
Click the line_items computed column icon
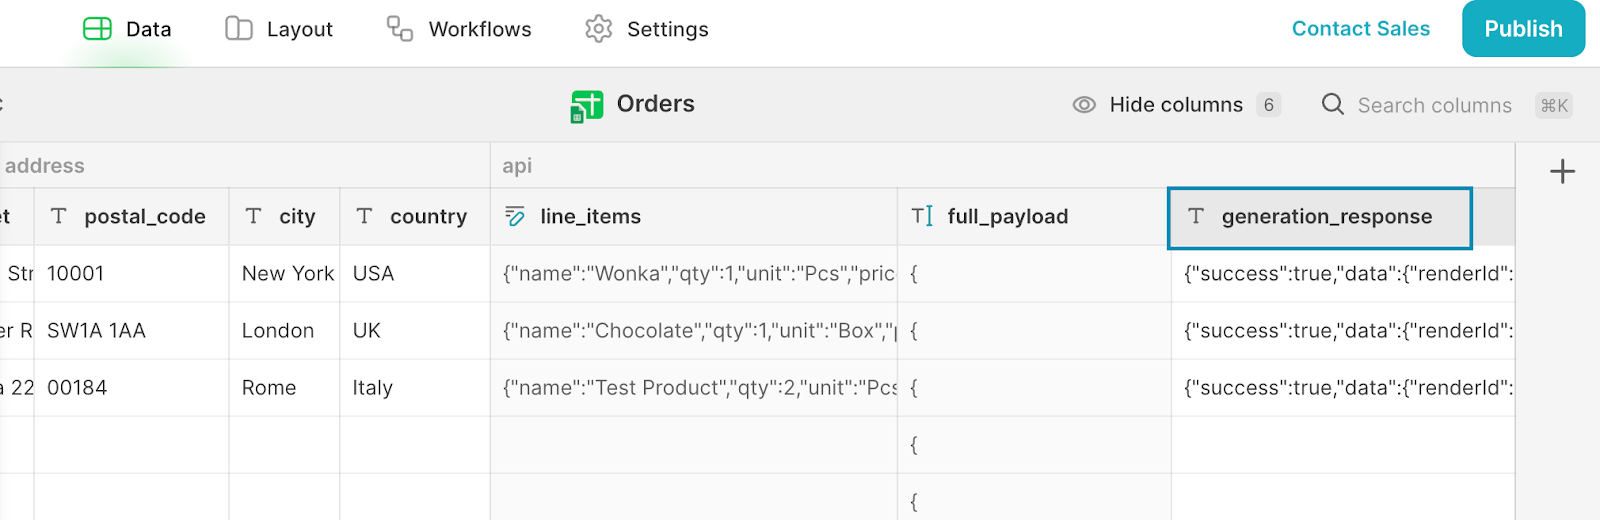point(515,216)
